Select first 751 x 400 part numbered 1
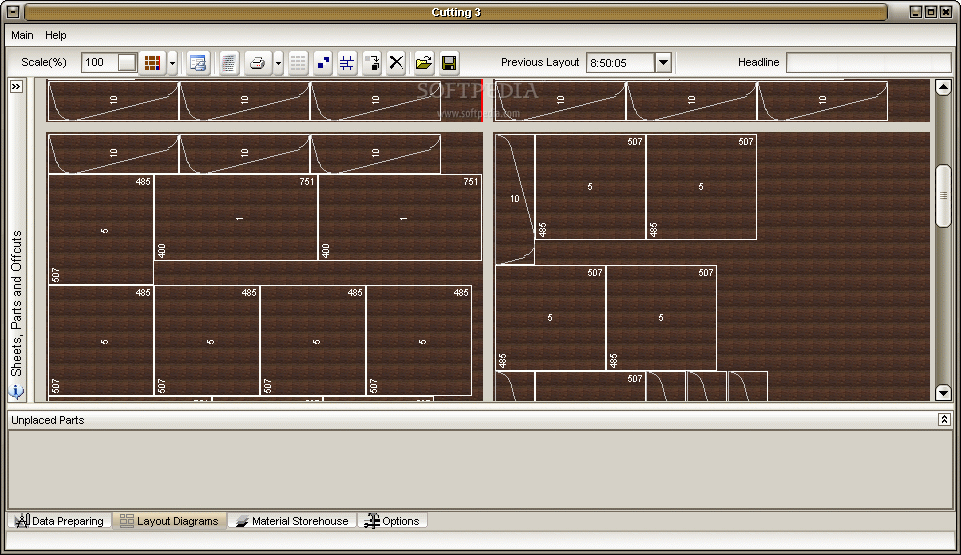Image resolution: width=961 pixels, height=555 pixels. (x=236, y=217)
